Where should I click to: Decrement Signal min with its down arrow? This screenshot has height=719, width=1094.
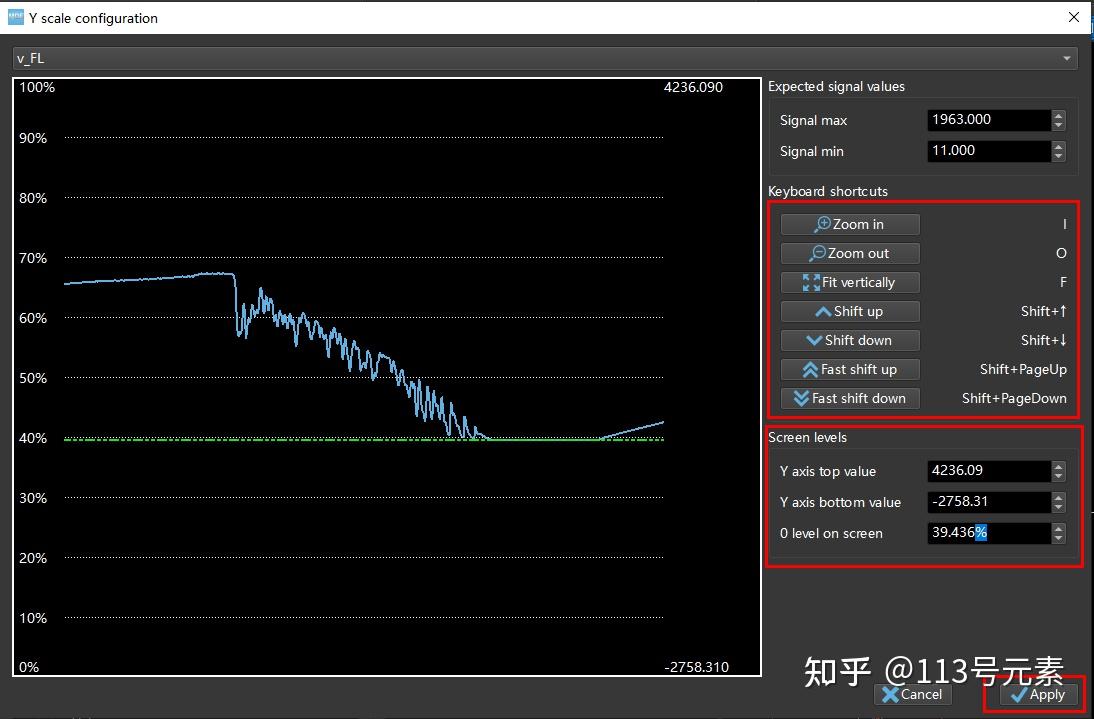coord(1058,155)
